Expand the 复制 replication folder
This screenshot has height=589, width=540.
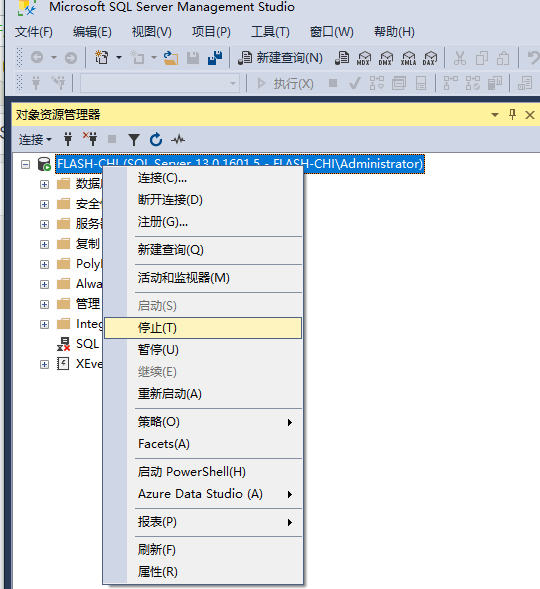(44, 245)
